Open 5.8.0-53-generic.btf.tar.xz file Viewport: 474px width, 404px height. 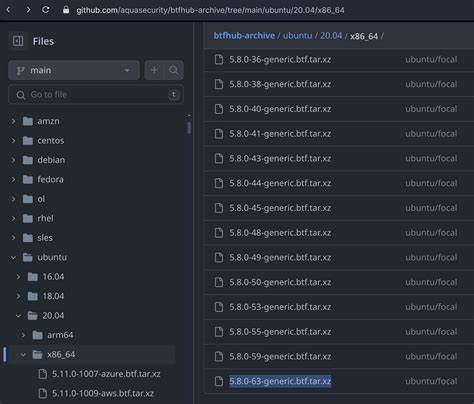pos(280,307)
